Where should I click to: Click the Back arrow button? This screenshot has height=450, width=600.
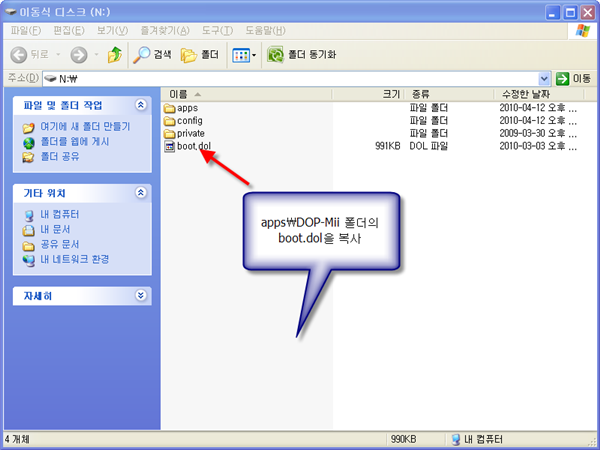18,55
